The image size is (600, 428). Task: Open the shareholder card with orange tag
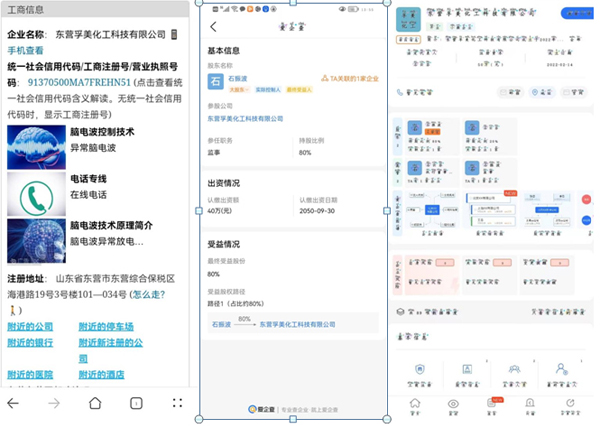pyautogui.click(x=433, y=136)
